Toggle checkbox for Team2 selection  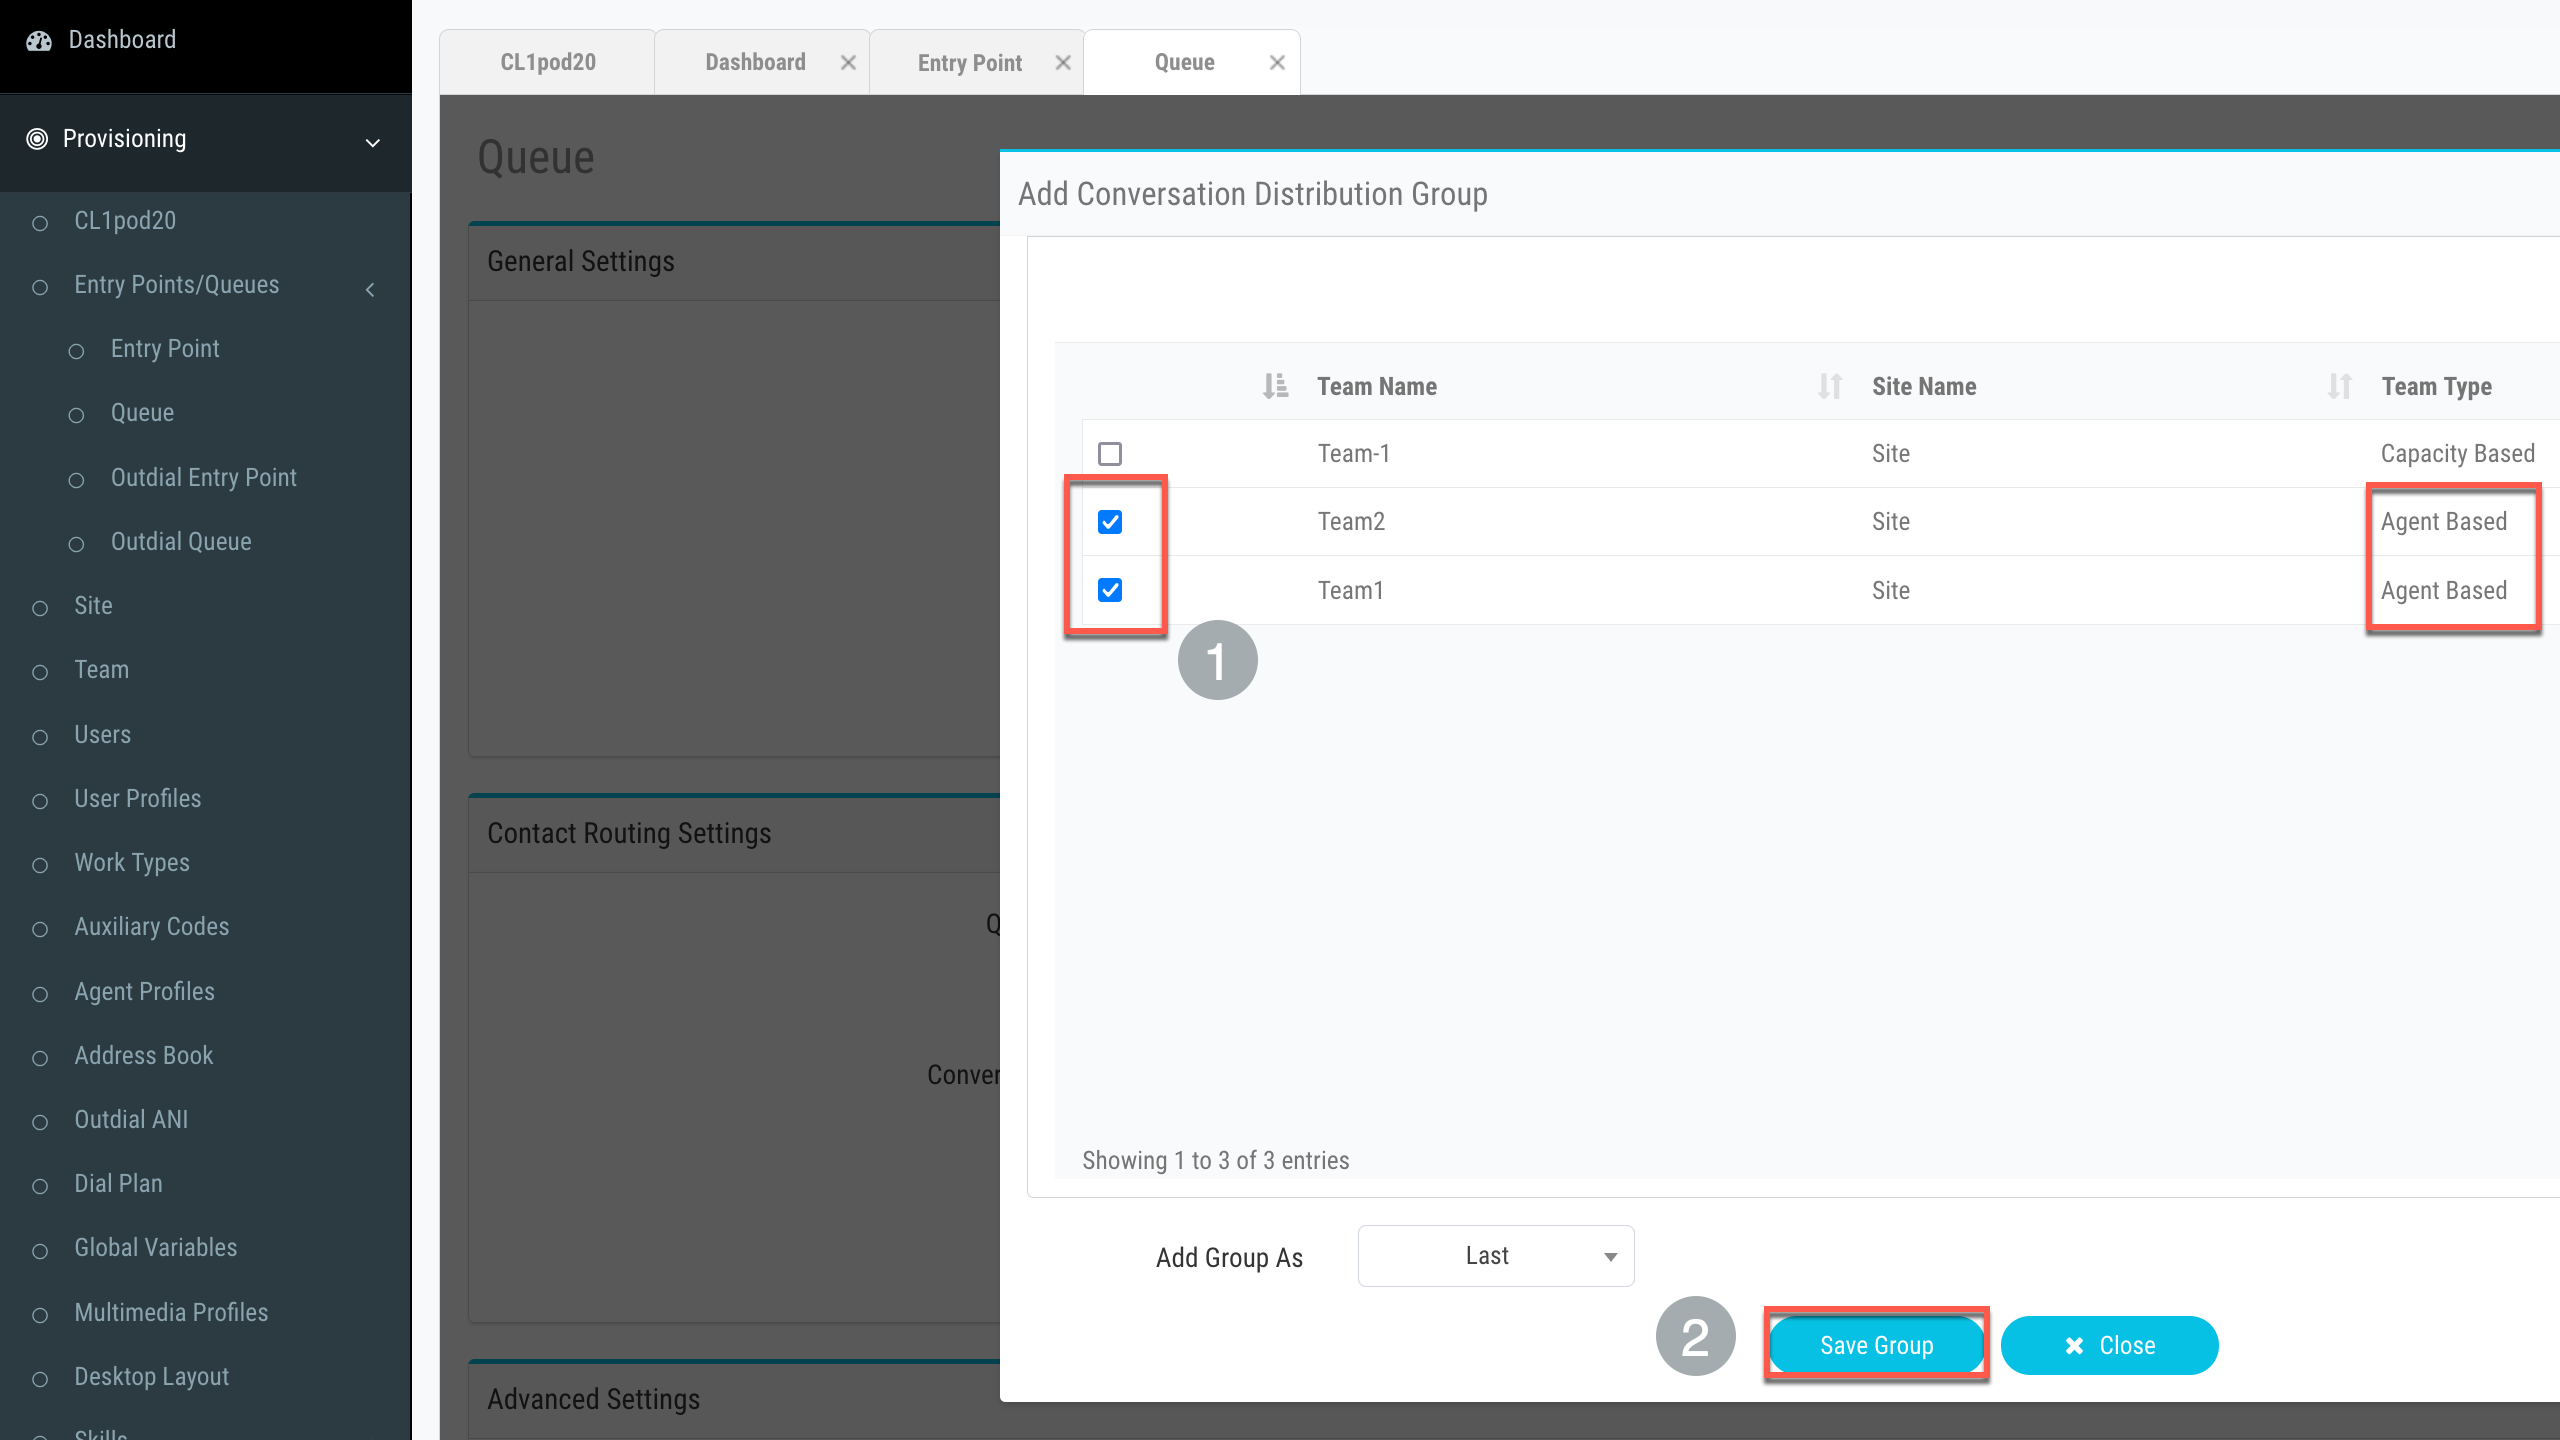pyautogui.click(x=1109, y=520)
